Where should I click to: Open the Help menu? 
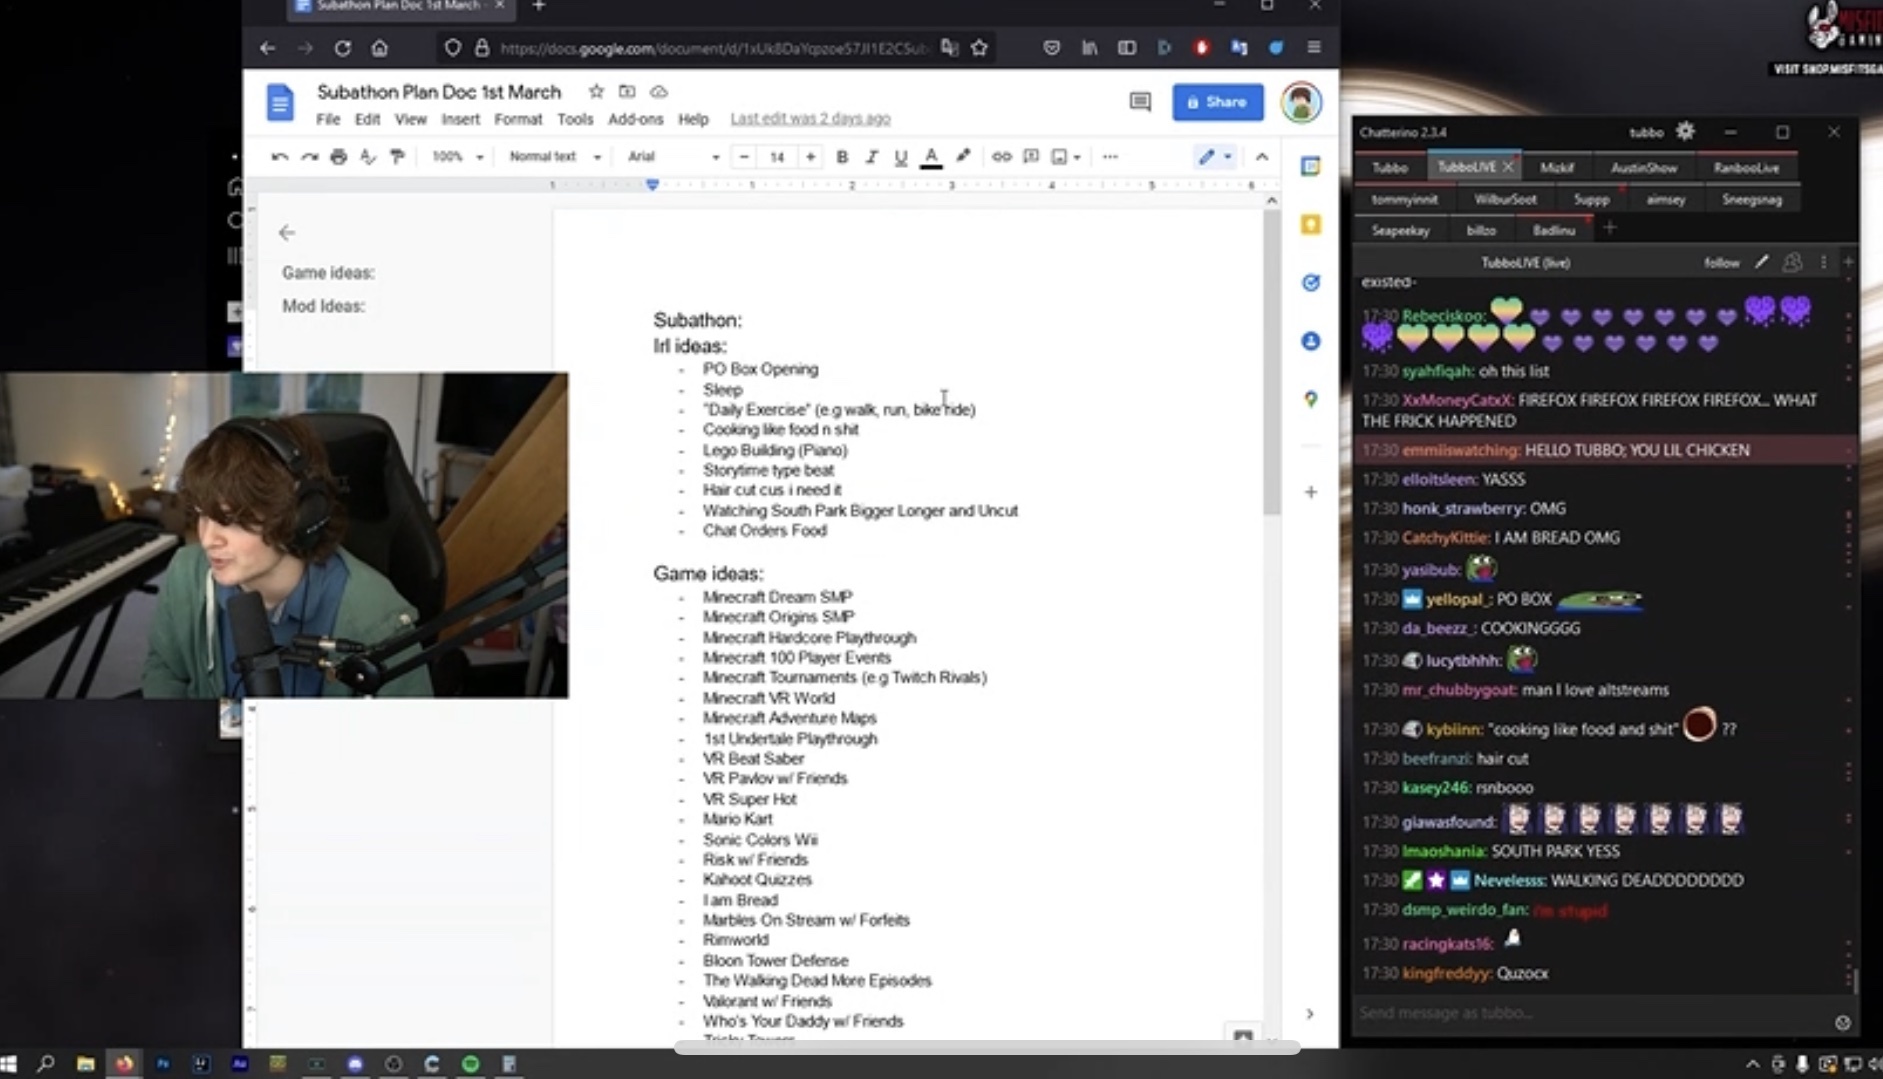tap(693, 119)
